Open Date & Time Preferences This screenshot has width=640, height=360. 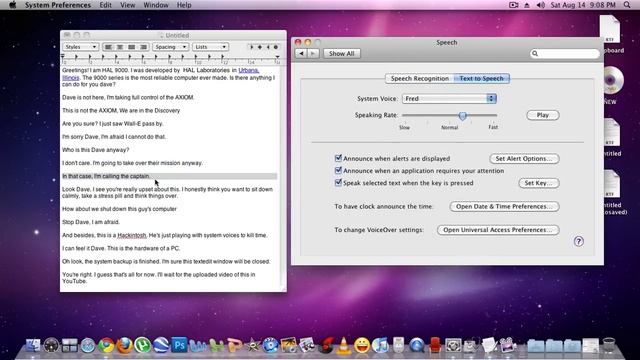click(x=504, y=207)
